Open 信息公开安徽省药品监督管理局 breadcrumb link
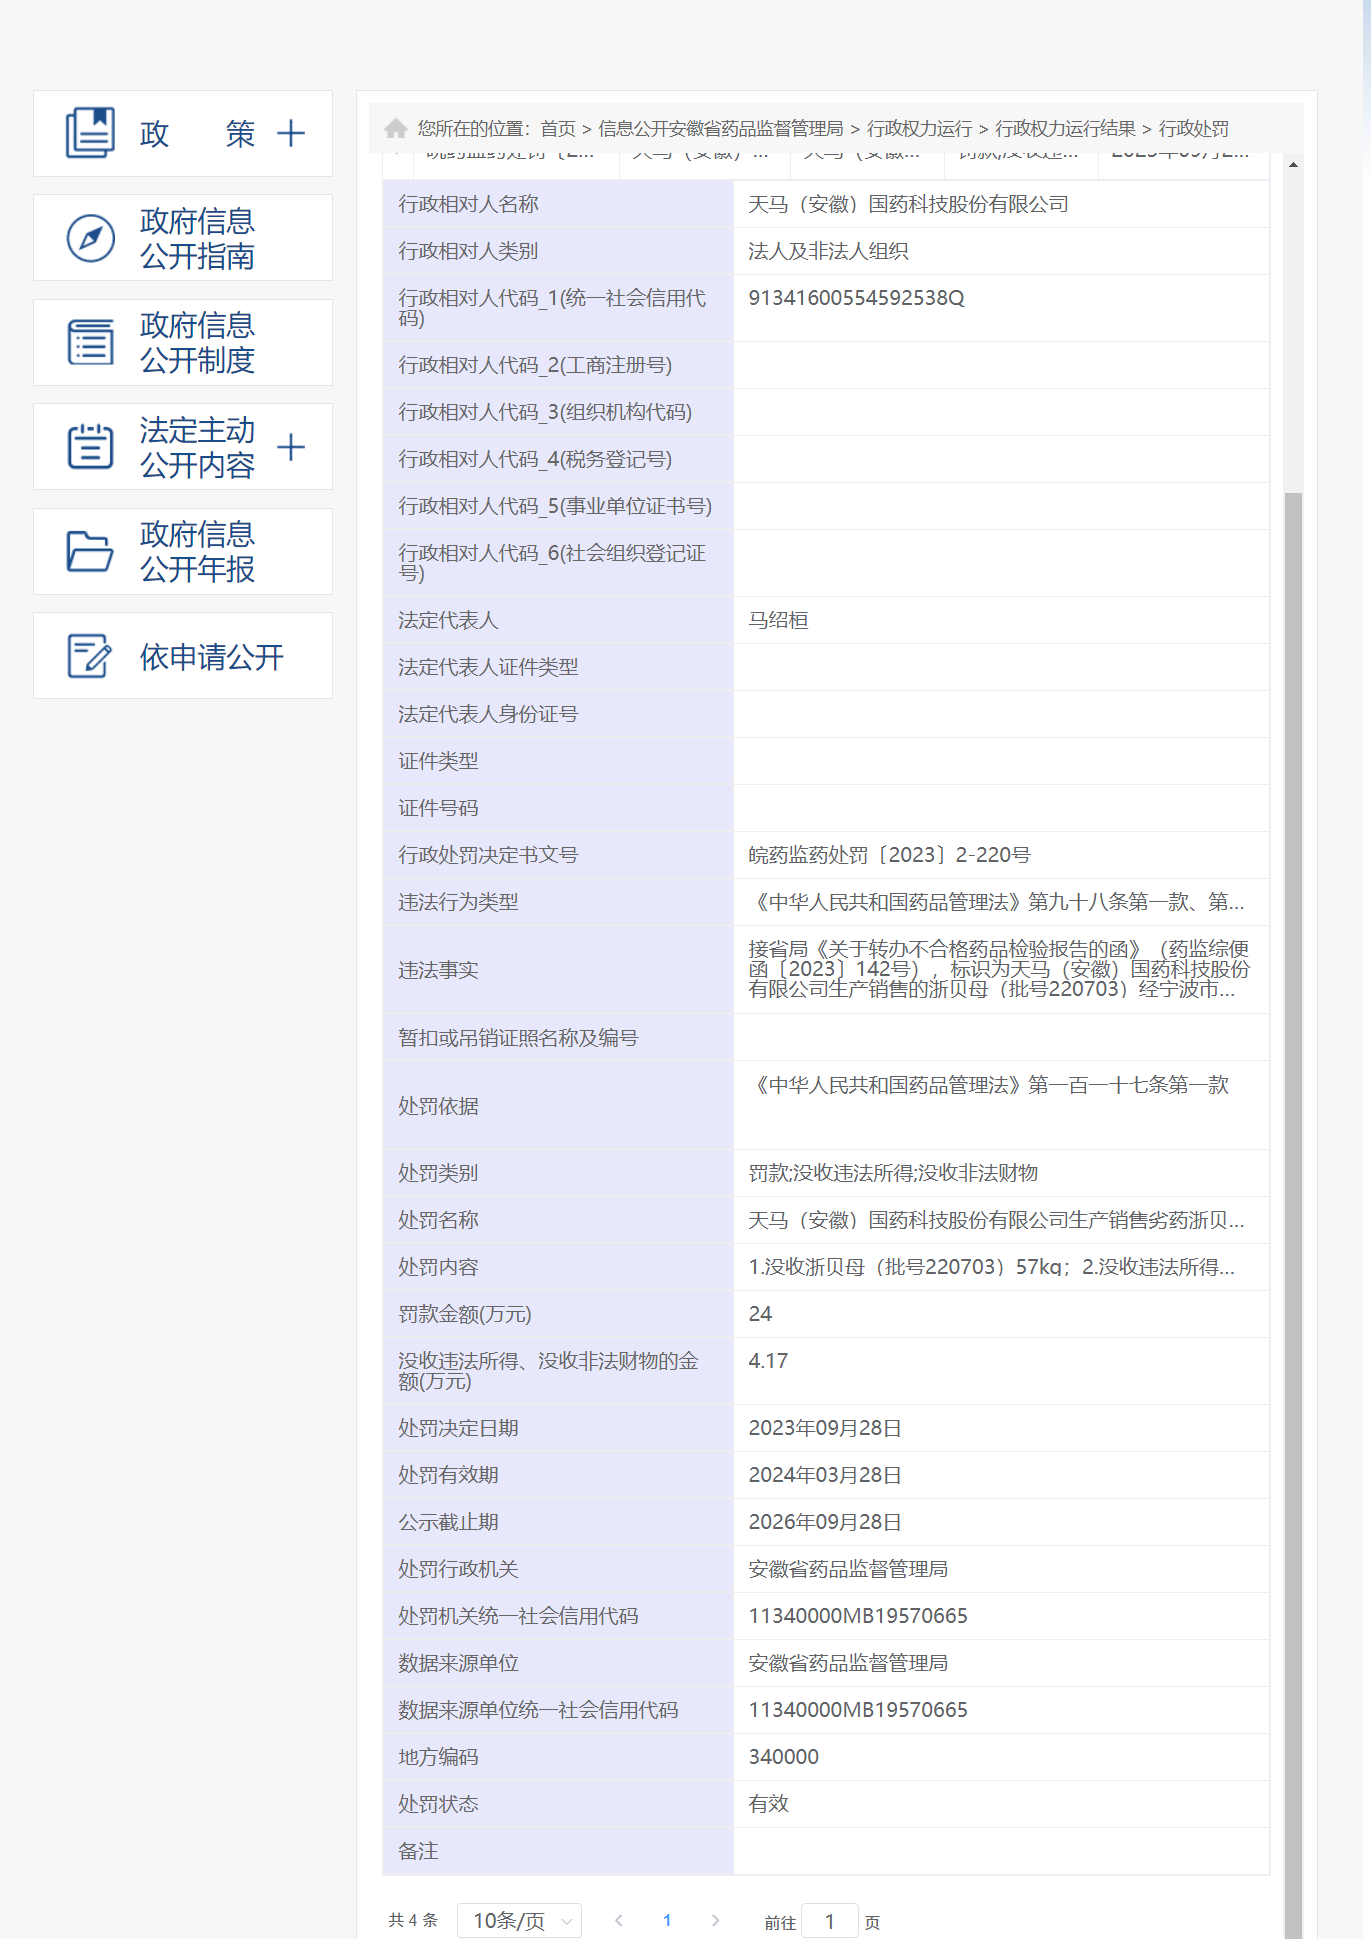 tap(721, 129)
